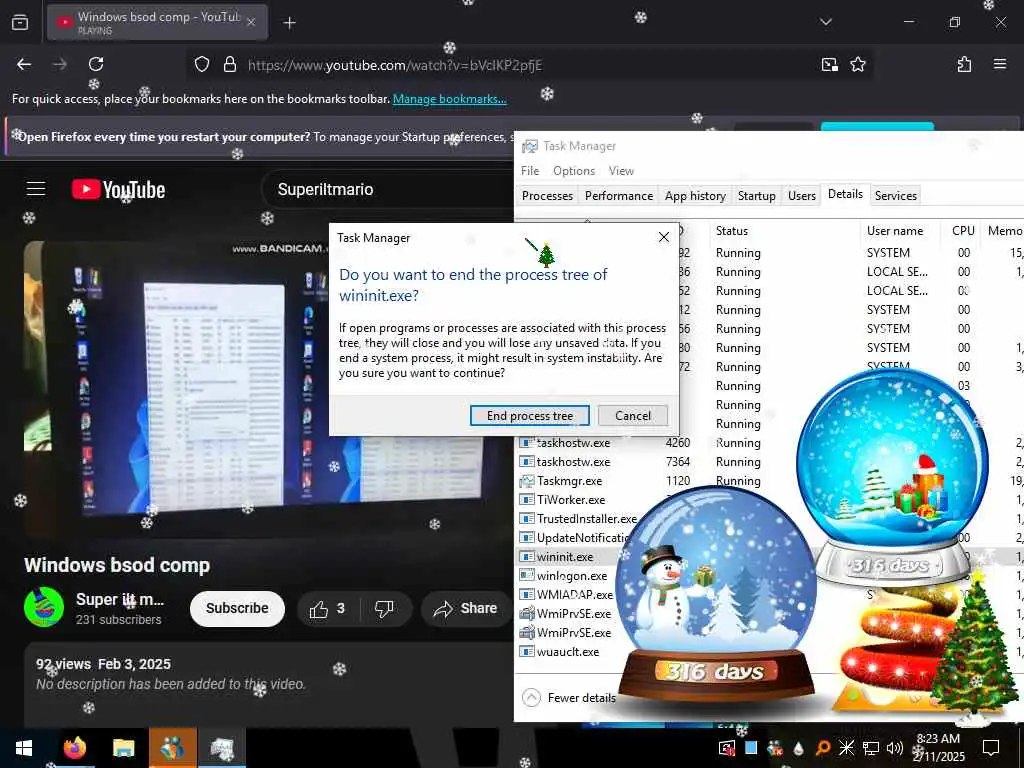Bookmark this page with the star icon
This screenshot has width=1024, height=768.
tap(857, 65)
